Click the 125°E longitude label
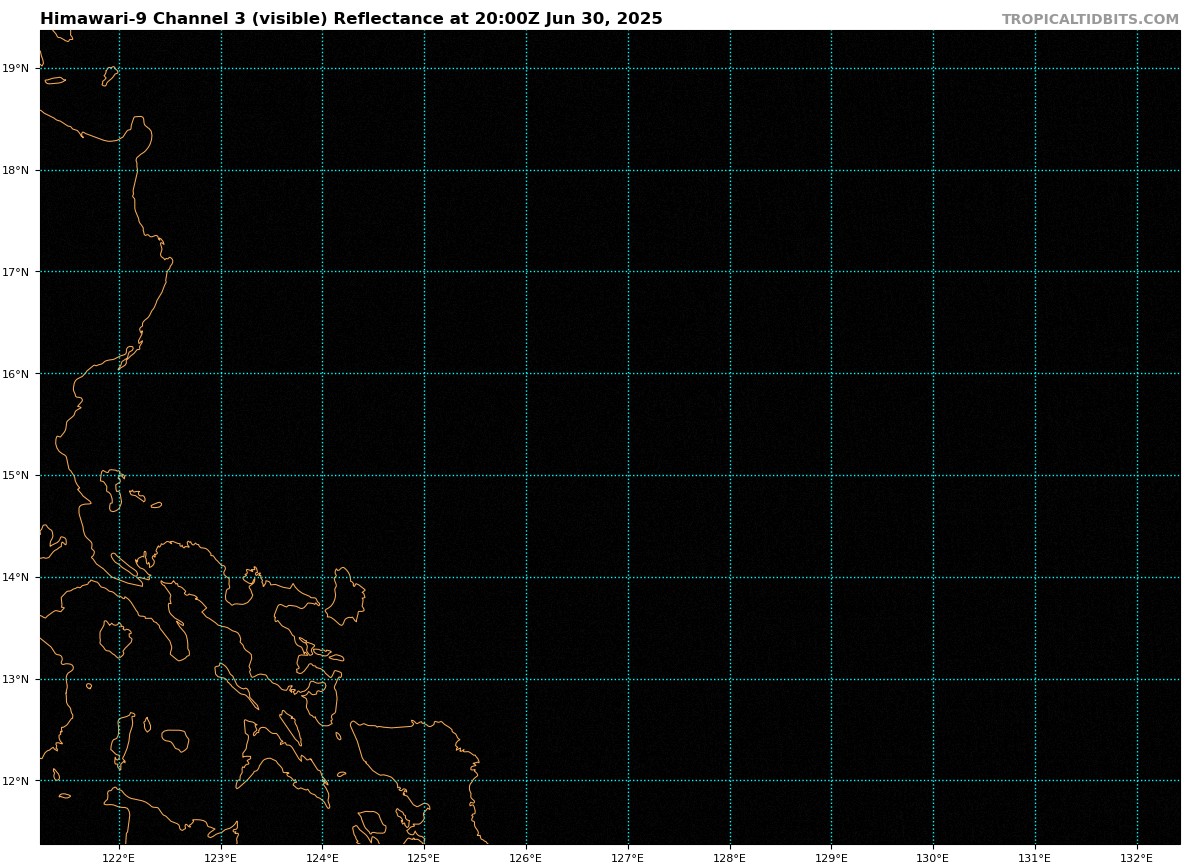1200x867 pixels. (x=424, y=858)
